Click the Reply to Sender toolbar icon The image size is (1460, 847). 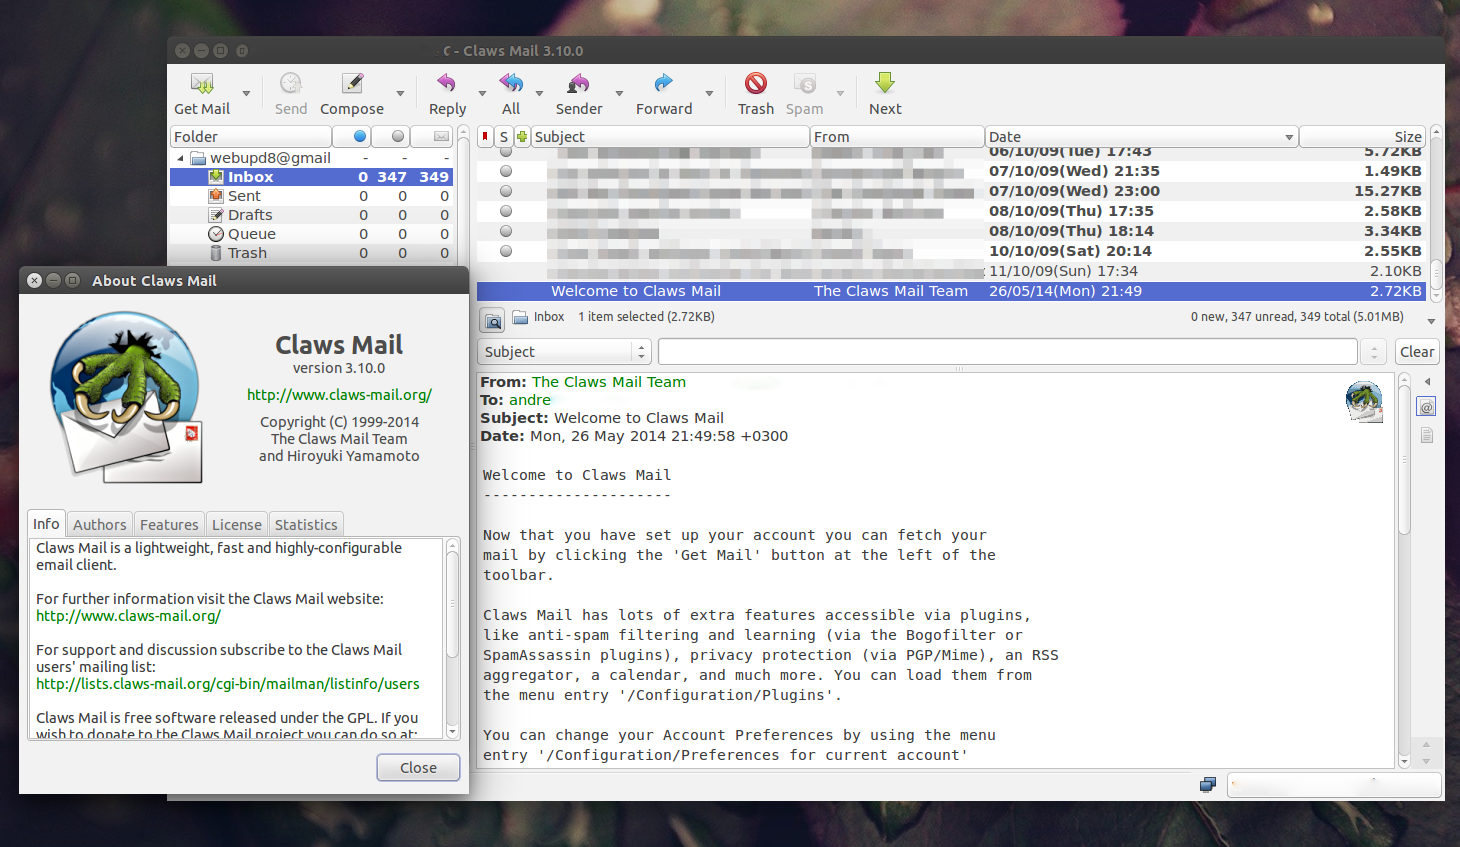pyautogui.click(x=579, y=83)
